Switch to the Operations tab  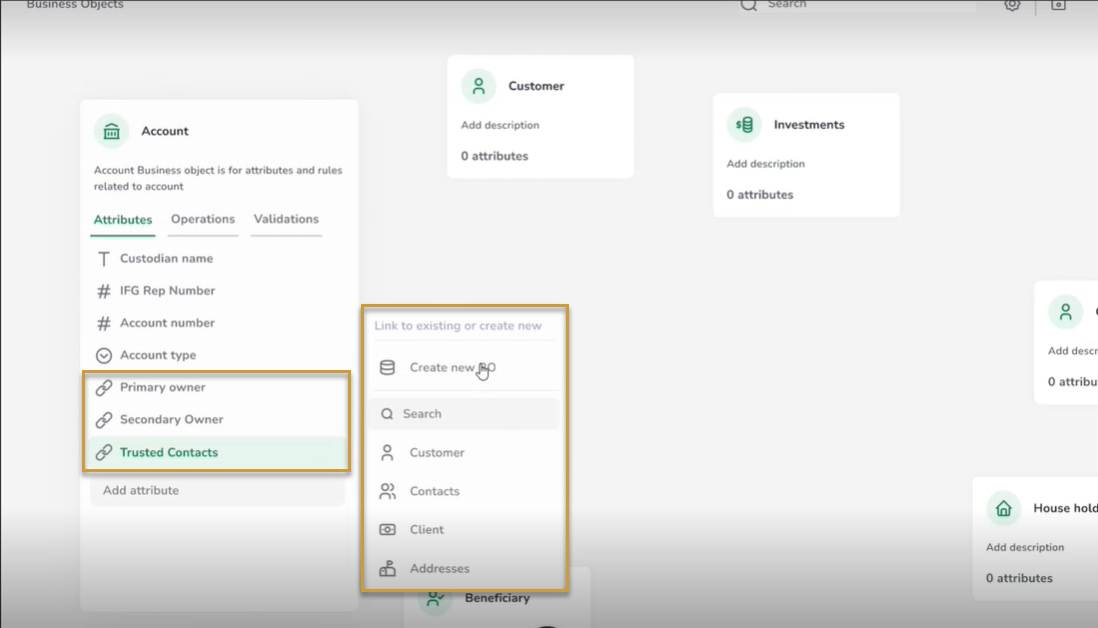[202, 219]
